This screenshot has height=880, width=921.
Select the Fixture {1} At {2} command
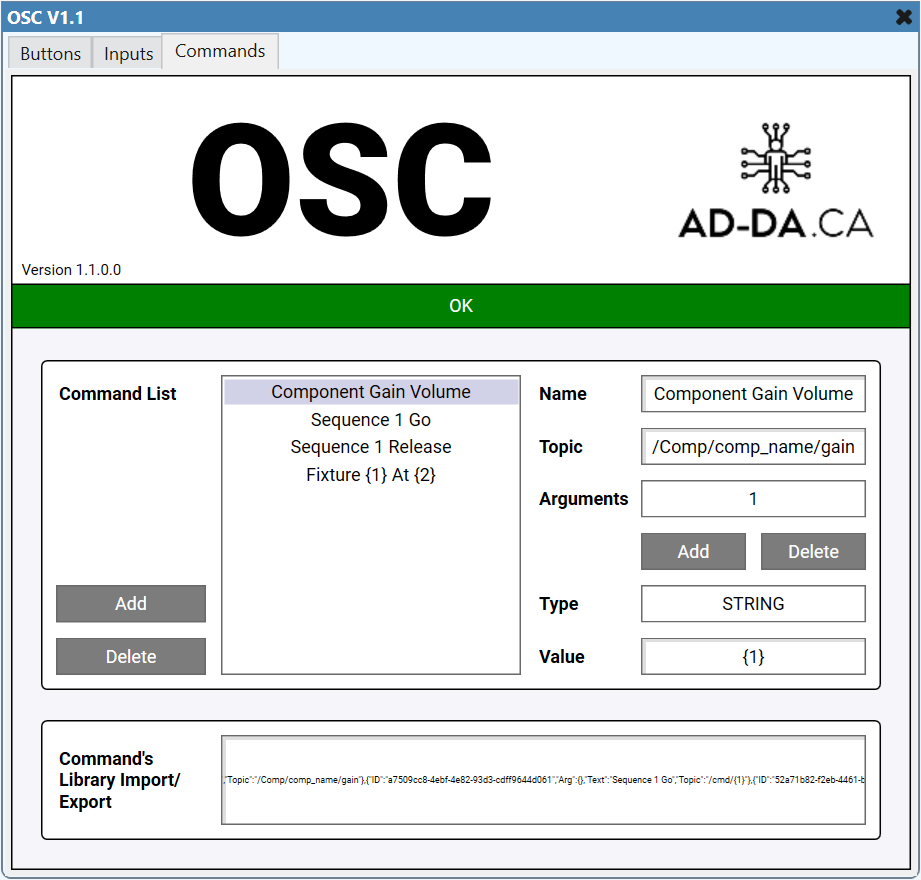click(x=370, y=474)
